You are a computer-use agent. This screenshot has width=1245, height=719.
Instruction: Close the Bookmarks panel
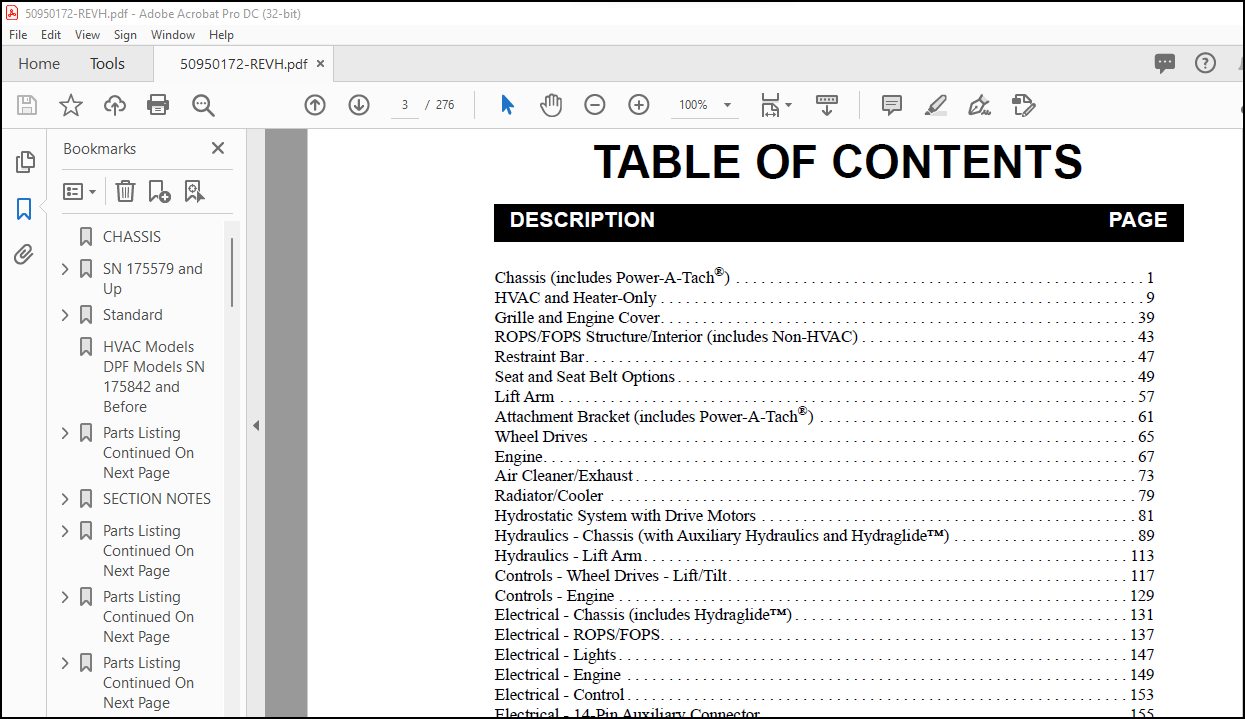(x=218, y=148)
